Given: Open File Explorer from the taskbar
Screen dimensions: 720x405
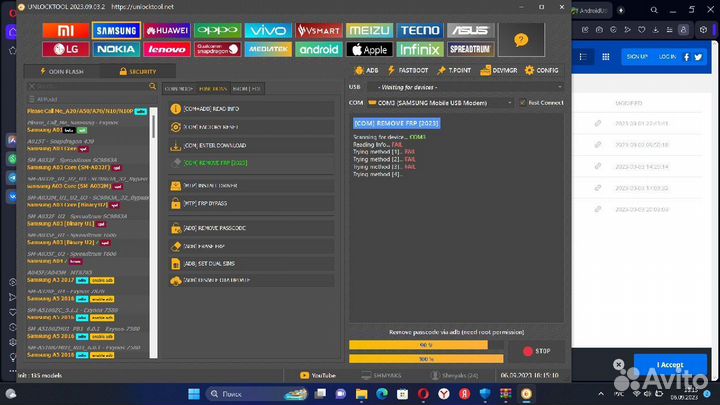Looking at the screenshot, I should (361, 394).
